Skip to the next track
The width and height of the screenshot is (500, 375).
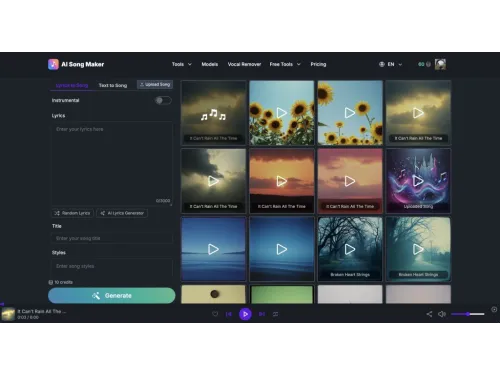262,314
